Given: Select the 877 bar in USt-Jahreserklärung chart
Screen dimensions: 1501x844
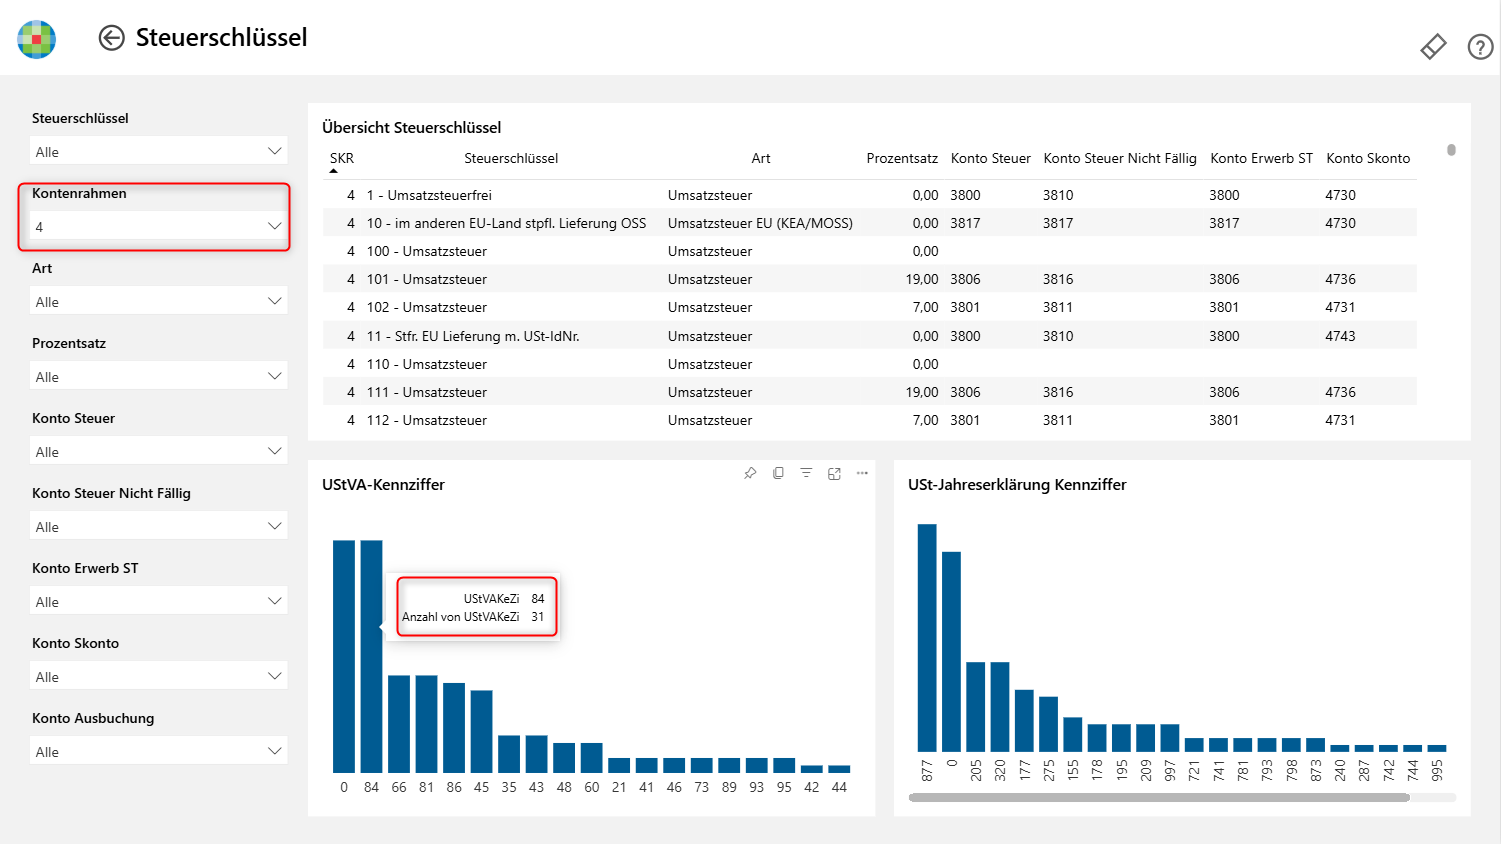Looking at the screenshot, I should click(927, 638).
